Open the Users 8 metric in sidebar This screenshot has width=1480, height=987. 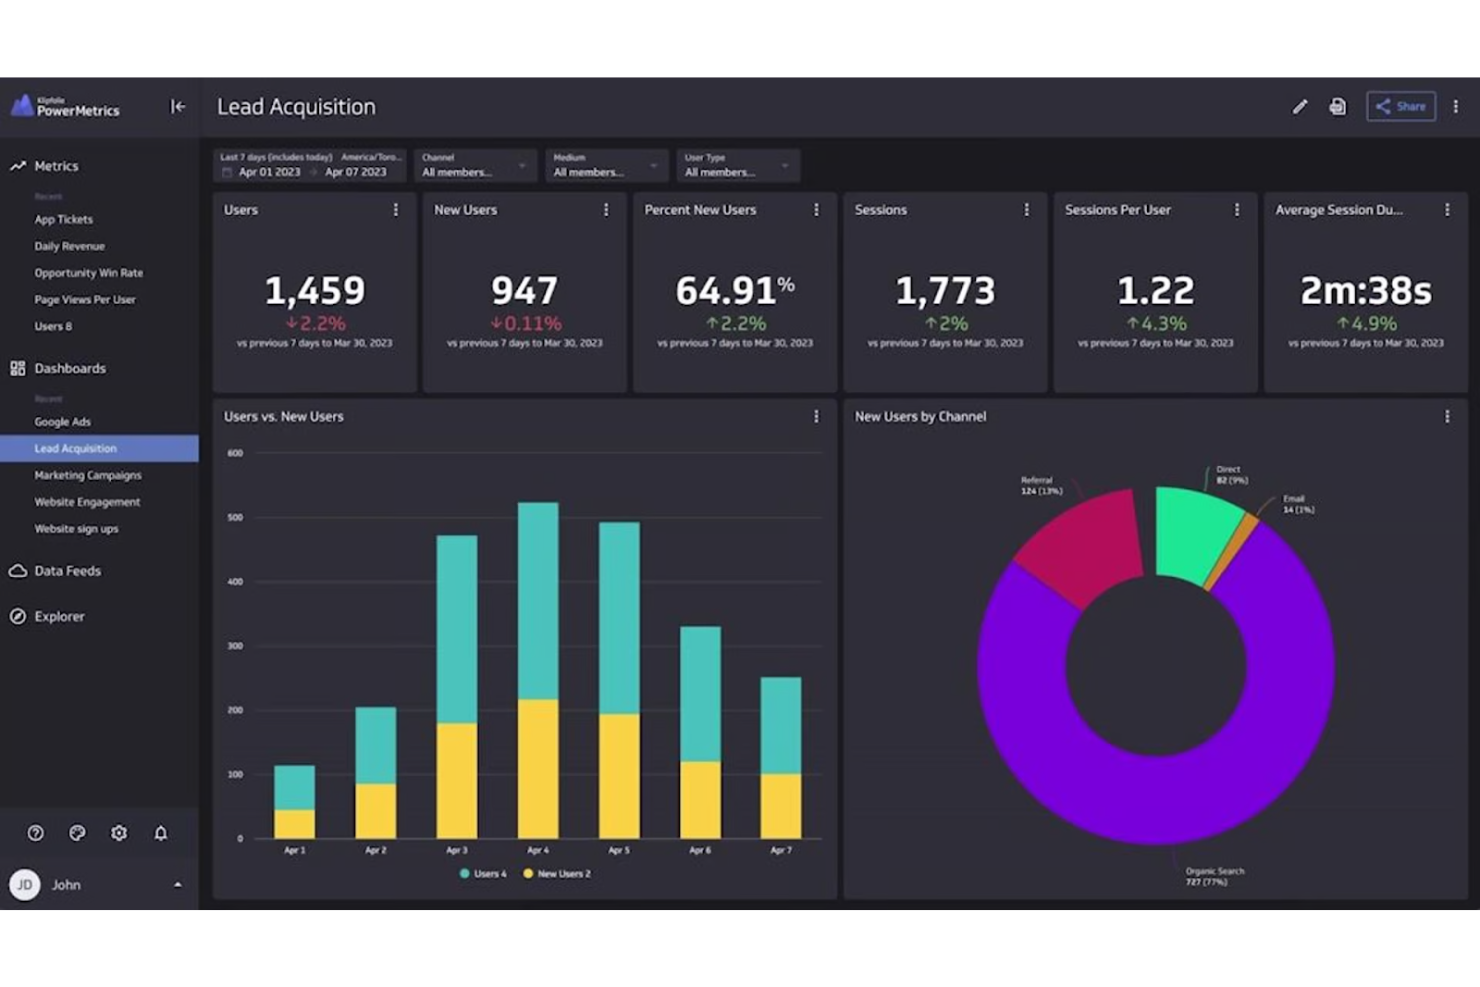[x=53, y=326]
